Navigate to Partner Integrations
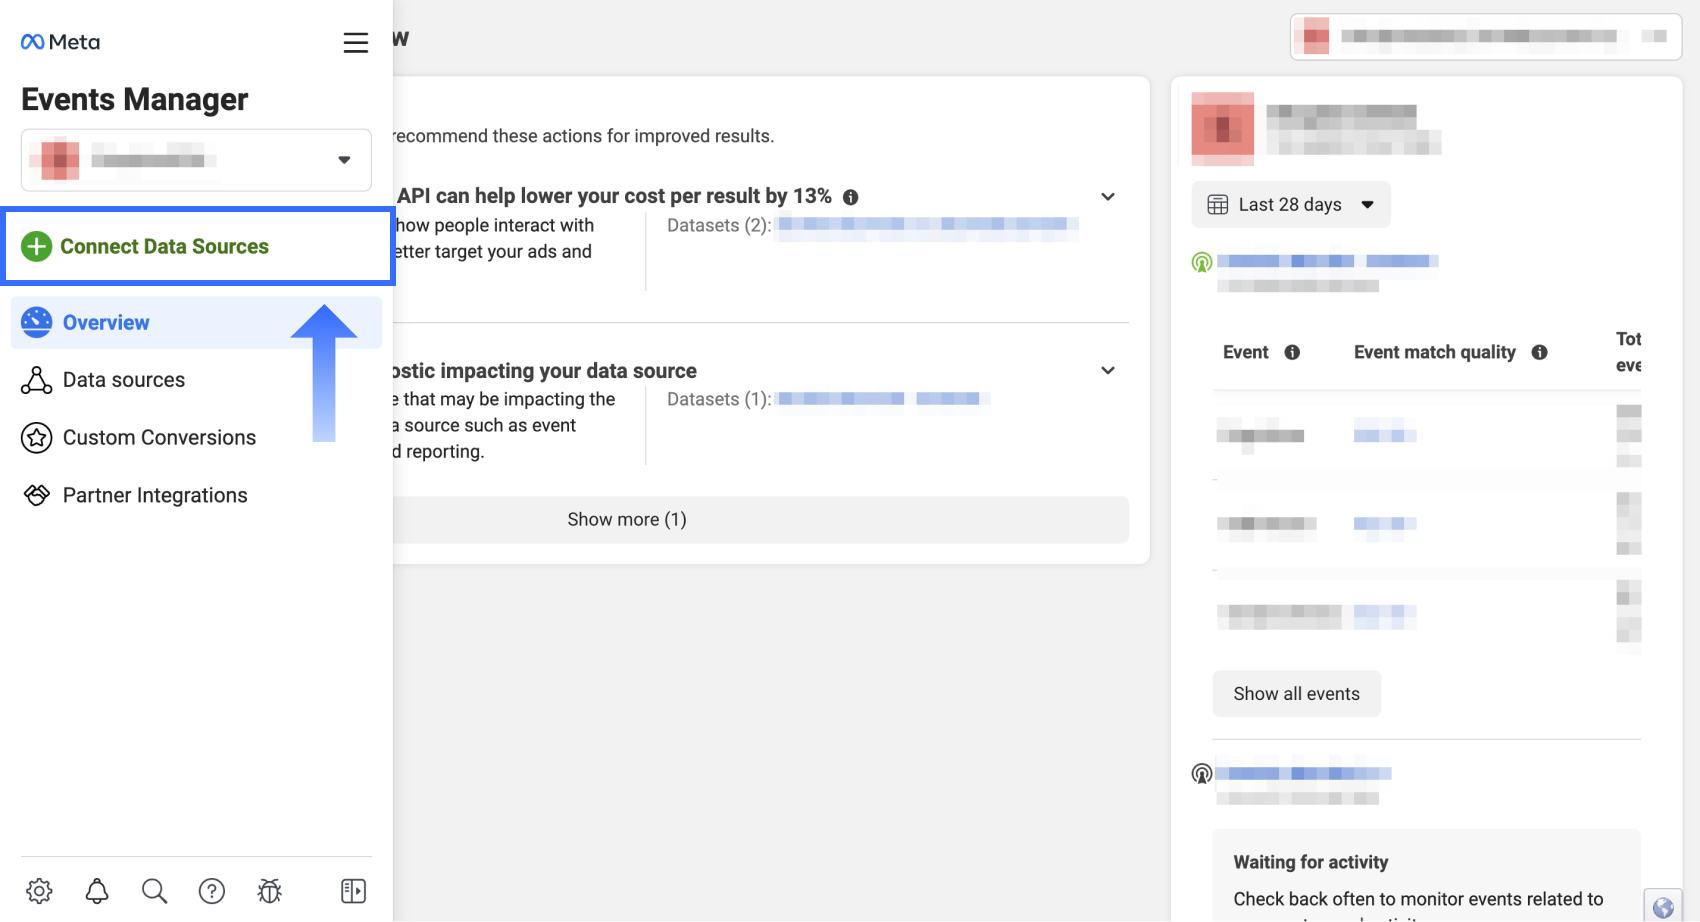The width and height of the screenshot is (1700, 922). point(155,496)
